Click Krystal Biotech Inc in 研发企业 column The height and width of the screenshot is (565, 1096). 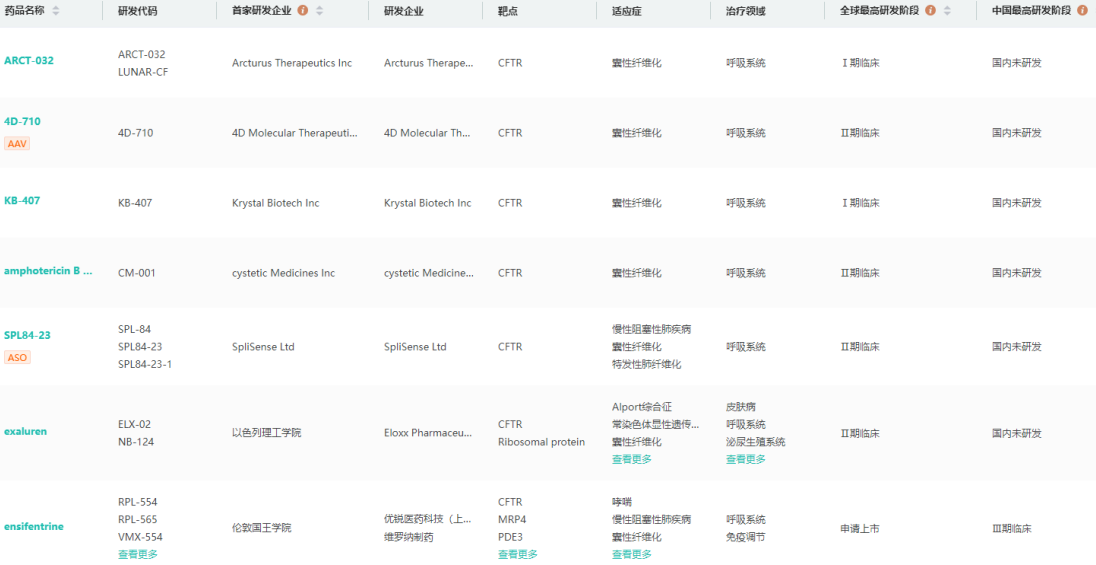pyautogui.click(x=428, y=203)
